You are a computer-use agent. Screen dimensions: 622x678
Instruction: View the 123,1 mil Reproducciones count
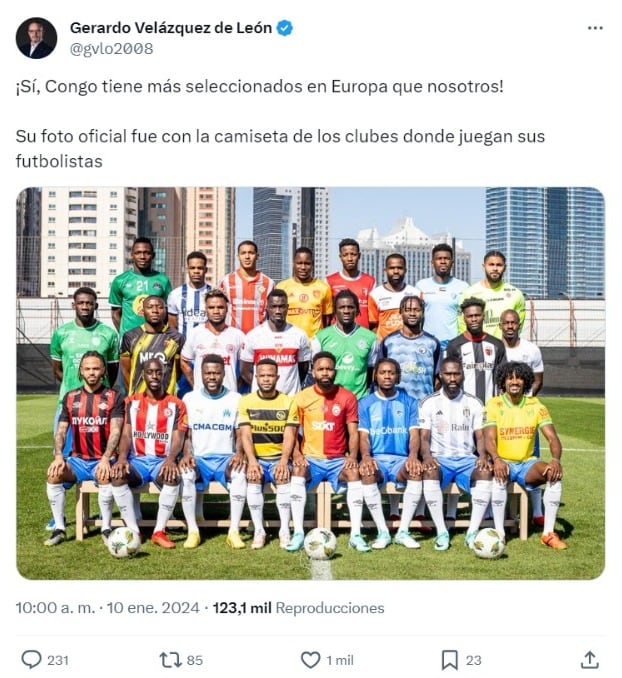coord(298,608)
